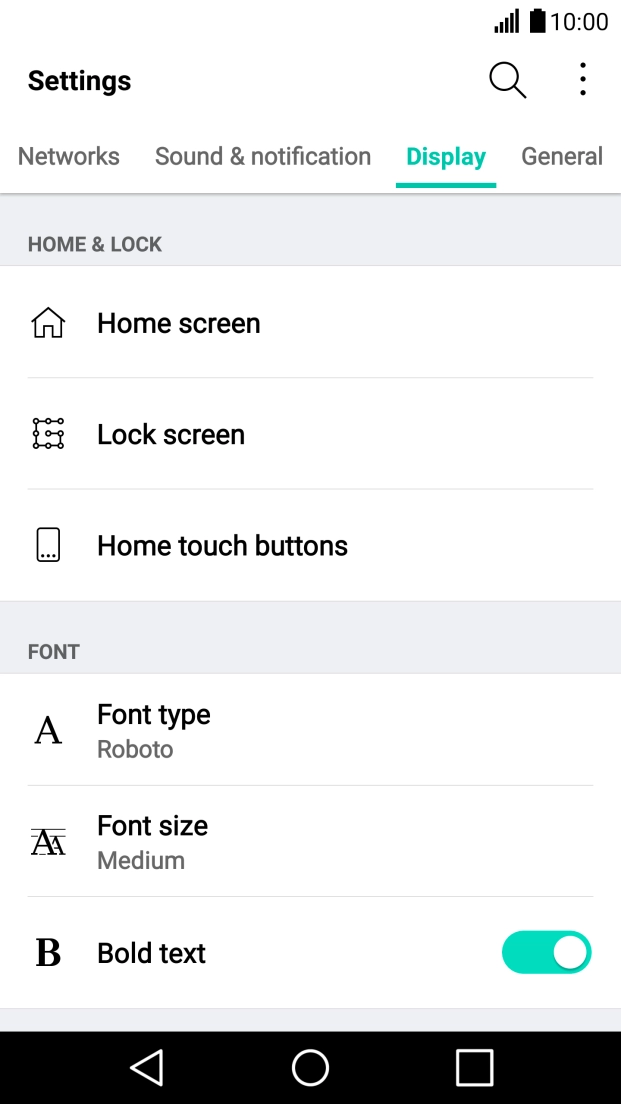
Task: Tap the search magnifier icon
Action: click(507, 80)
